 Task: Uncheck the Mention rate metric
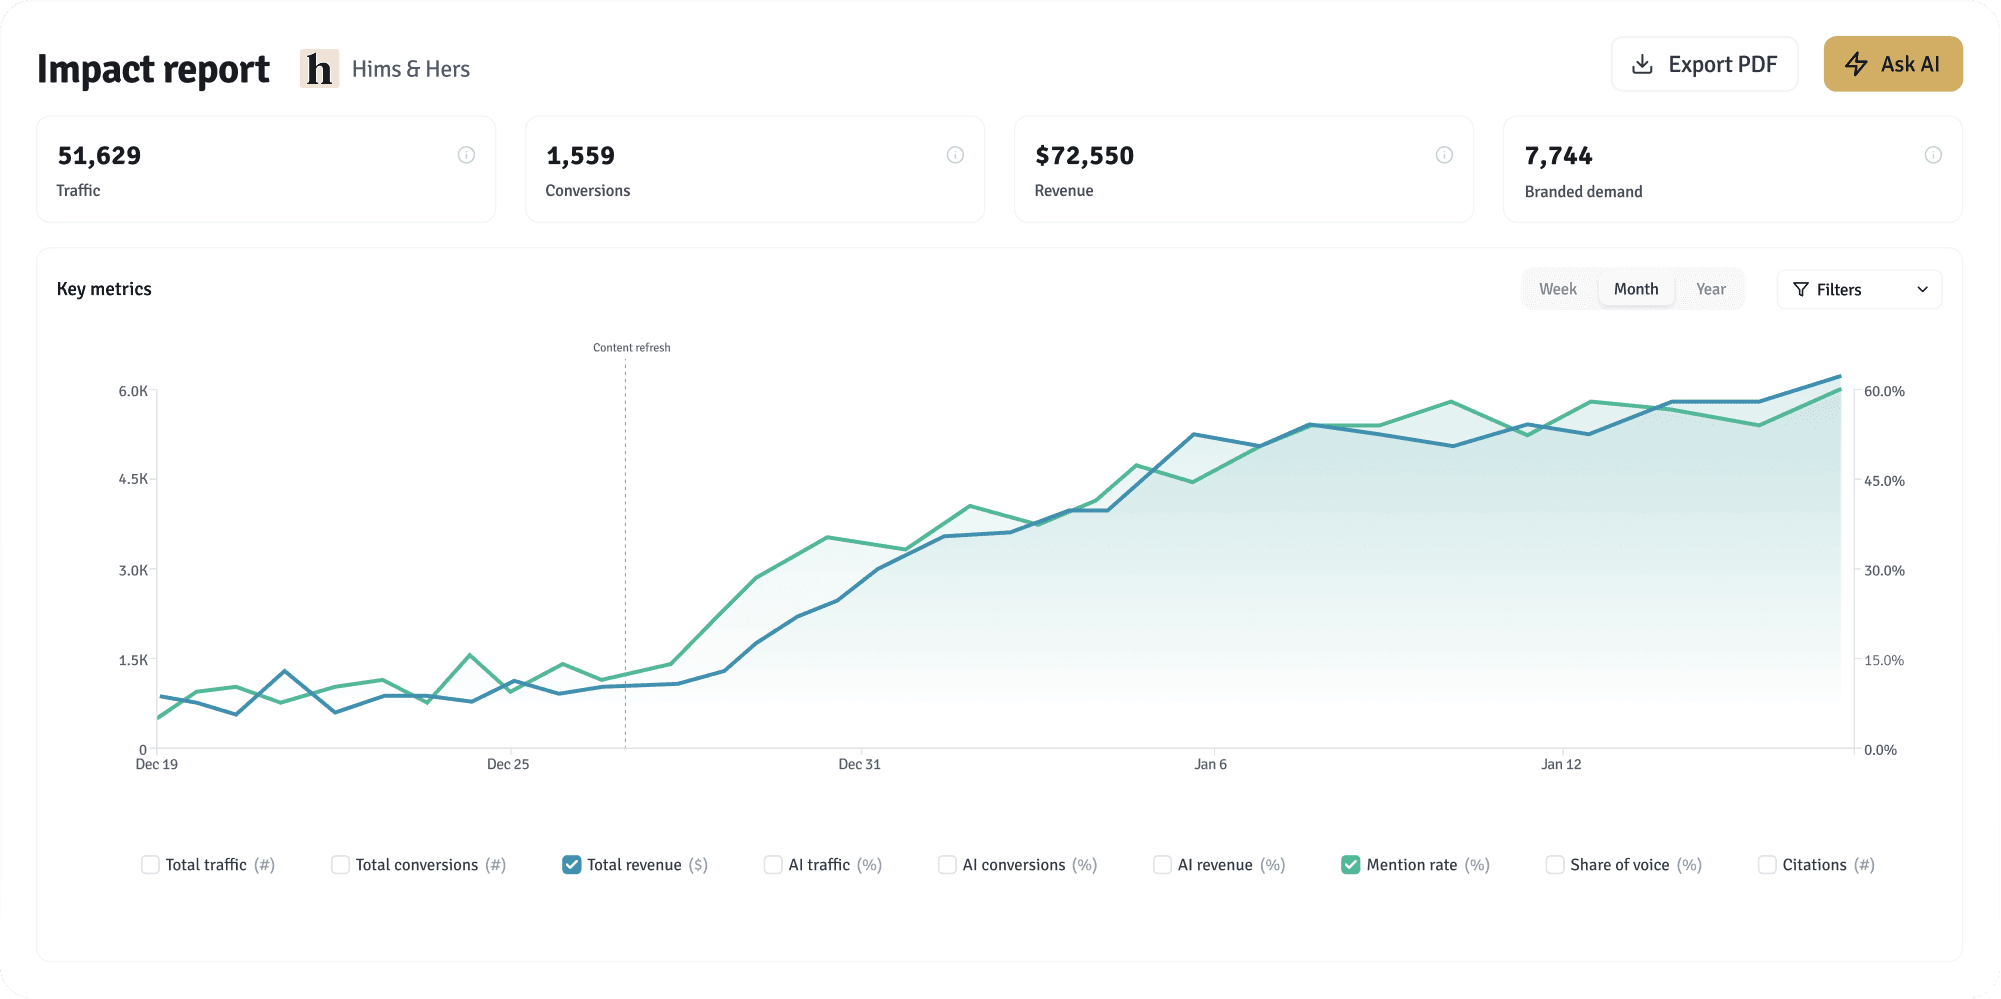tap(1352, 864)
